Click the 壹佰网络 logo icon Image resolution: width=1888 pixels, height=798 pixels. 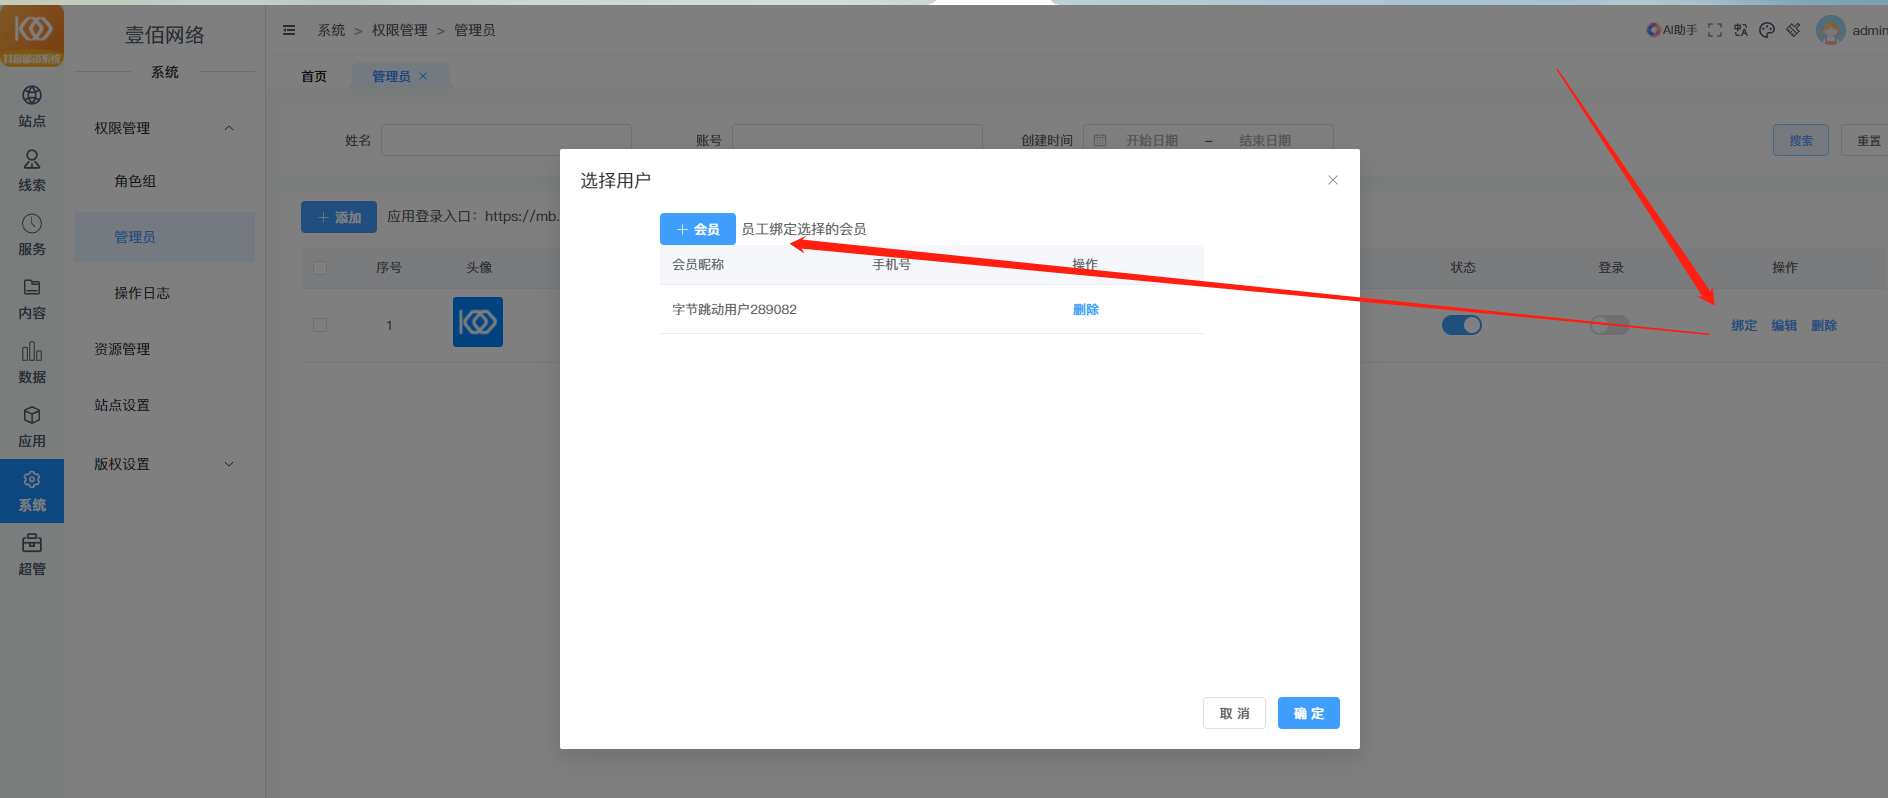(x=32, y=35)
